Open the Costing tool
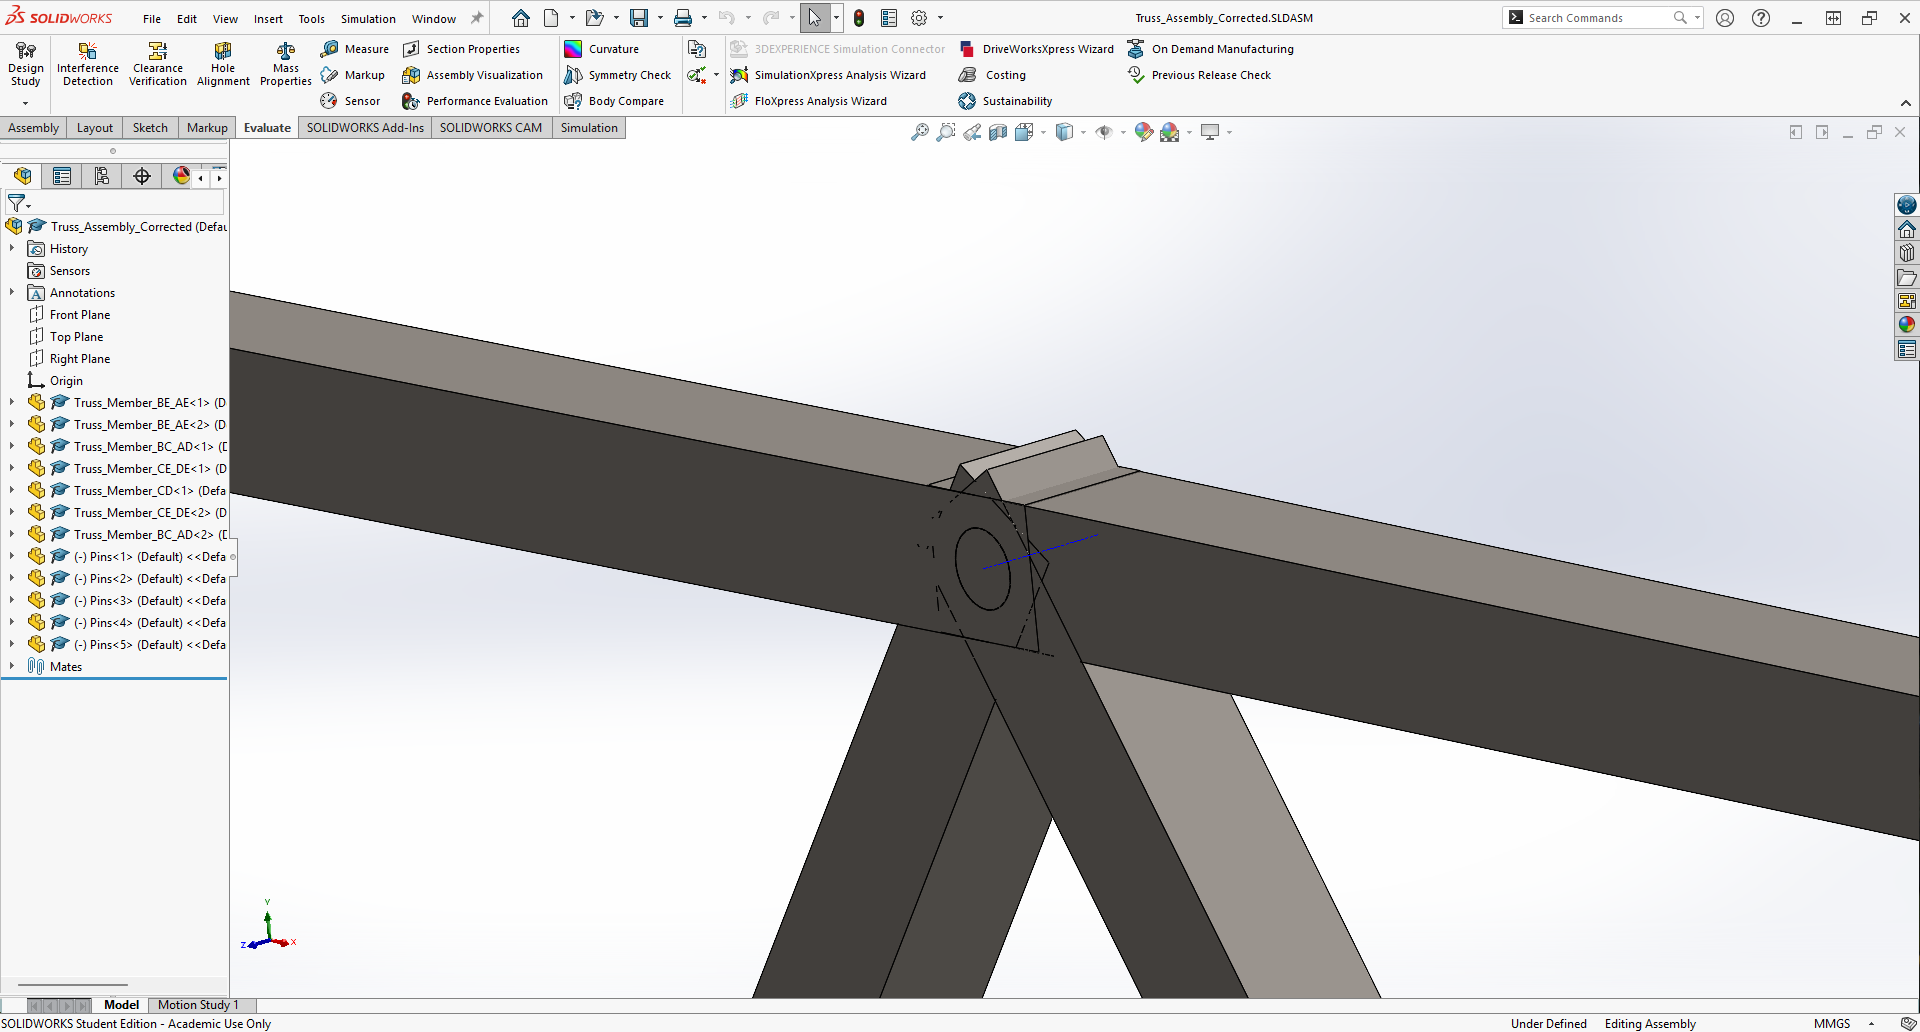 tap(992, 75)
